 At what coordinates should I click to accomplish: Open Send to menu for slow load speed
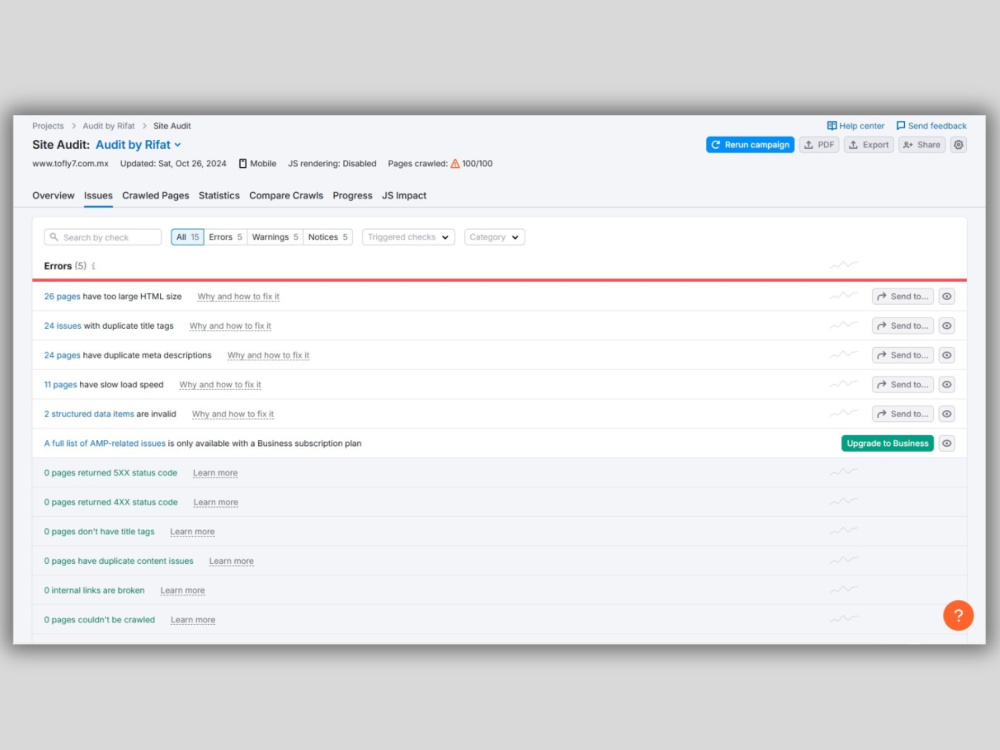(x=902, y=385)
